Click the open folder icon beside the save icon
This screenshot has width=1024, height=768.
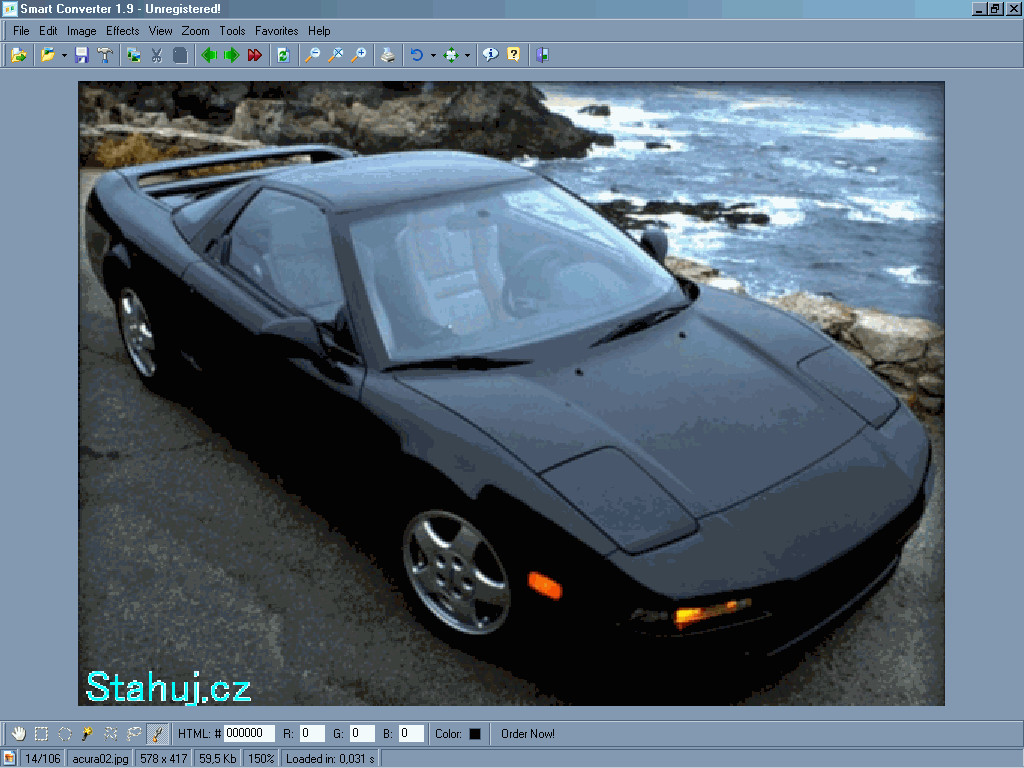click(48, 56)
